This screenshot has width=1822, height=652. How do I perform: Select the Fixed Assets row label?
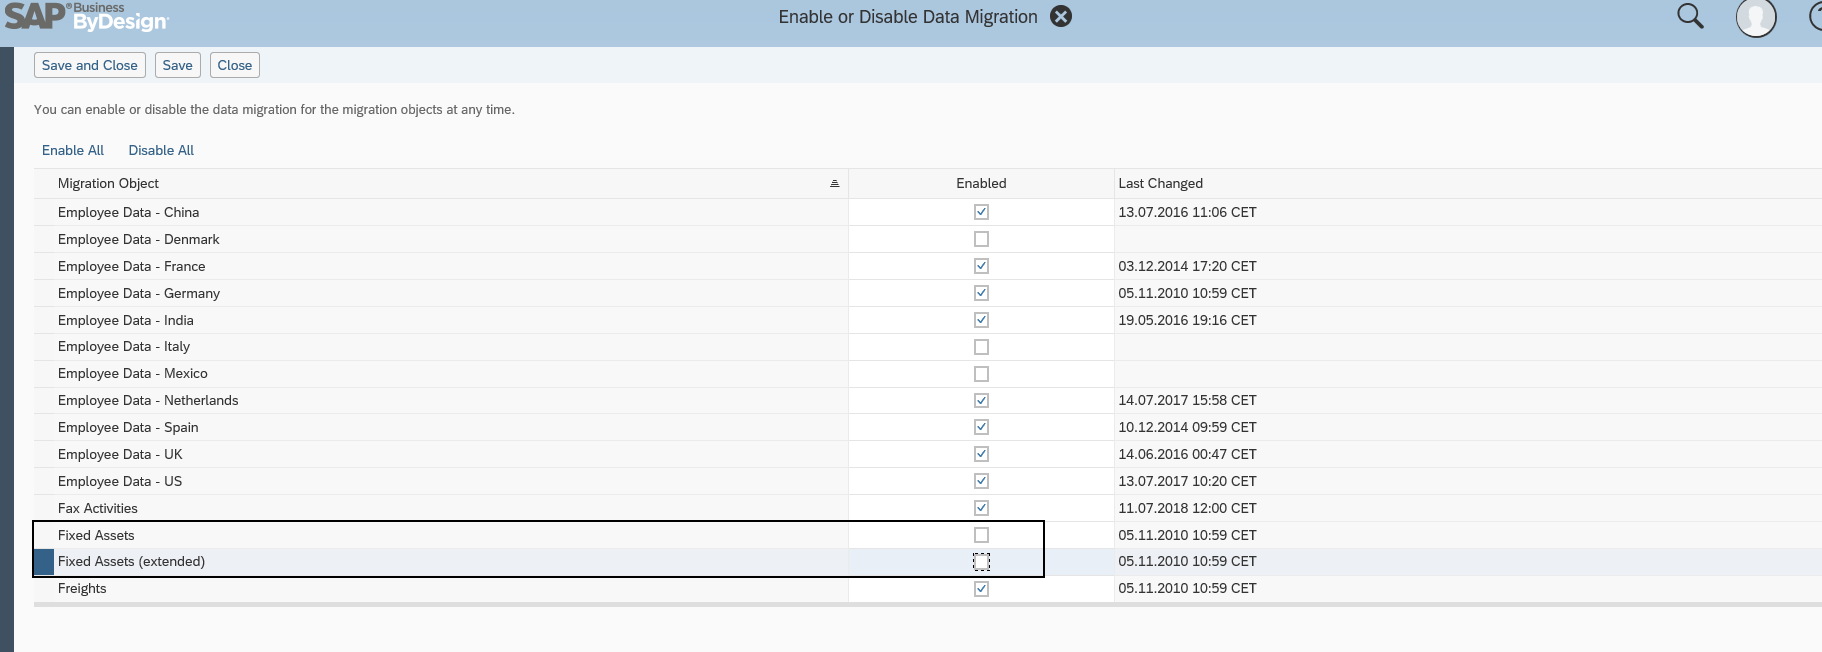[x=96, y=535]
